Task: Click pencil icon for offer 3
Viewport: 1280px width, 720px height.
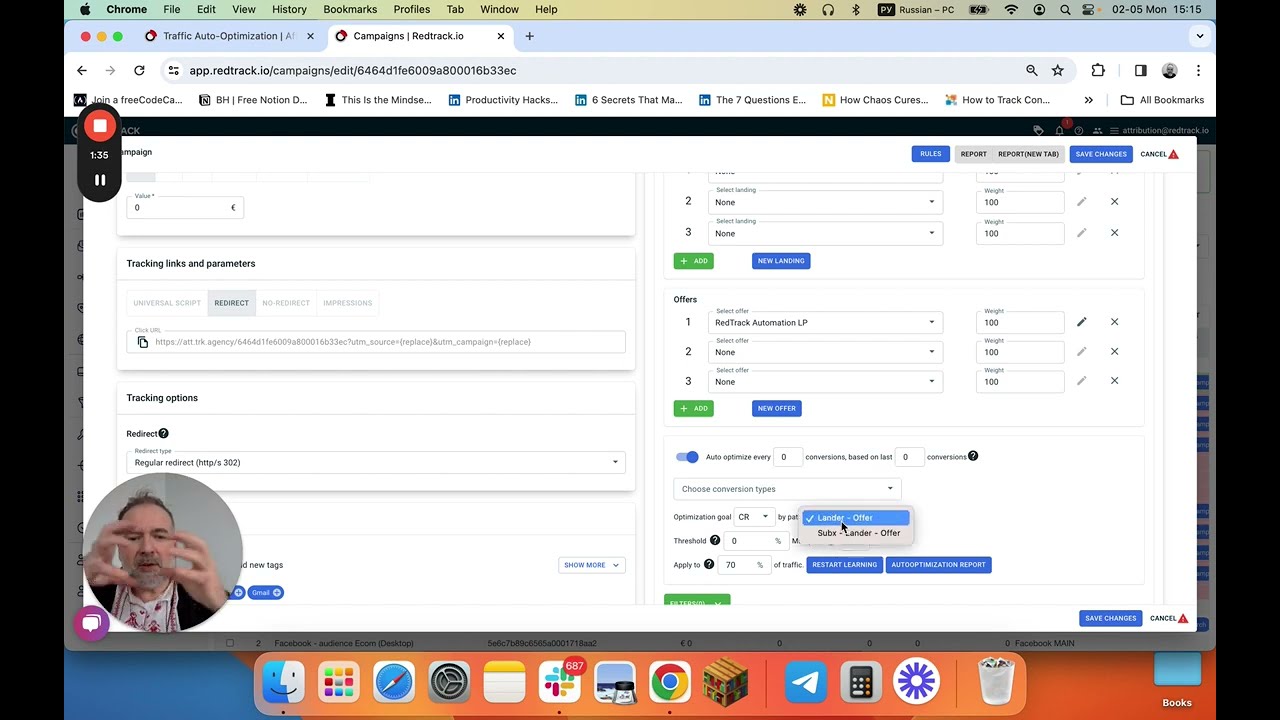Action: (x=1081, y=381)
